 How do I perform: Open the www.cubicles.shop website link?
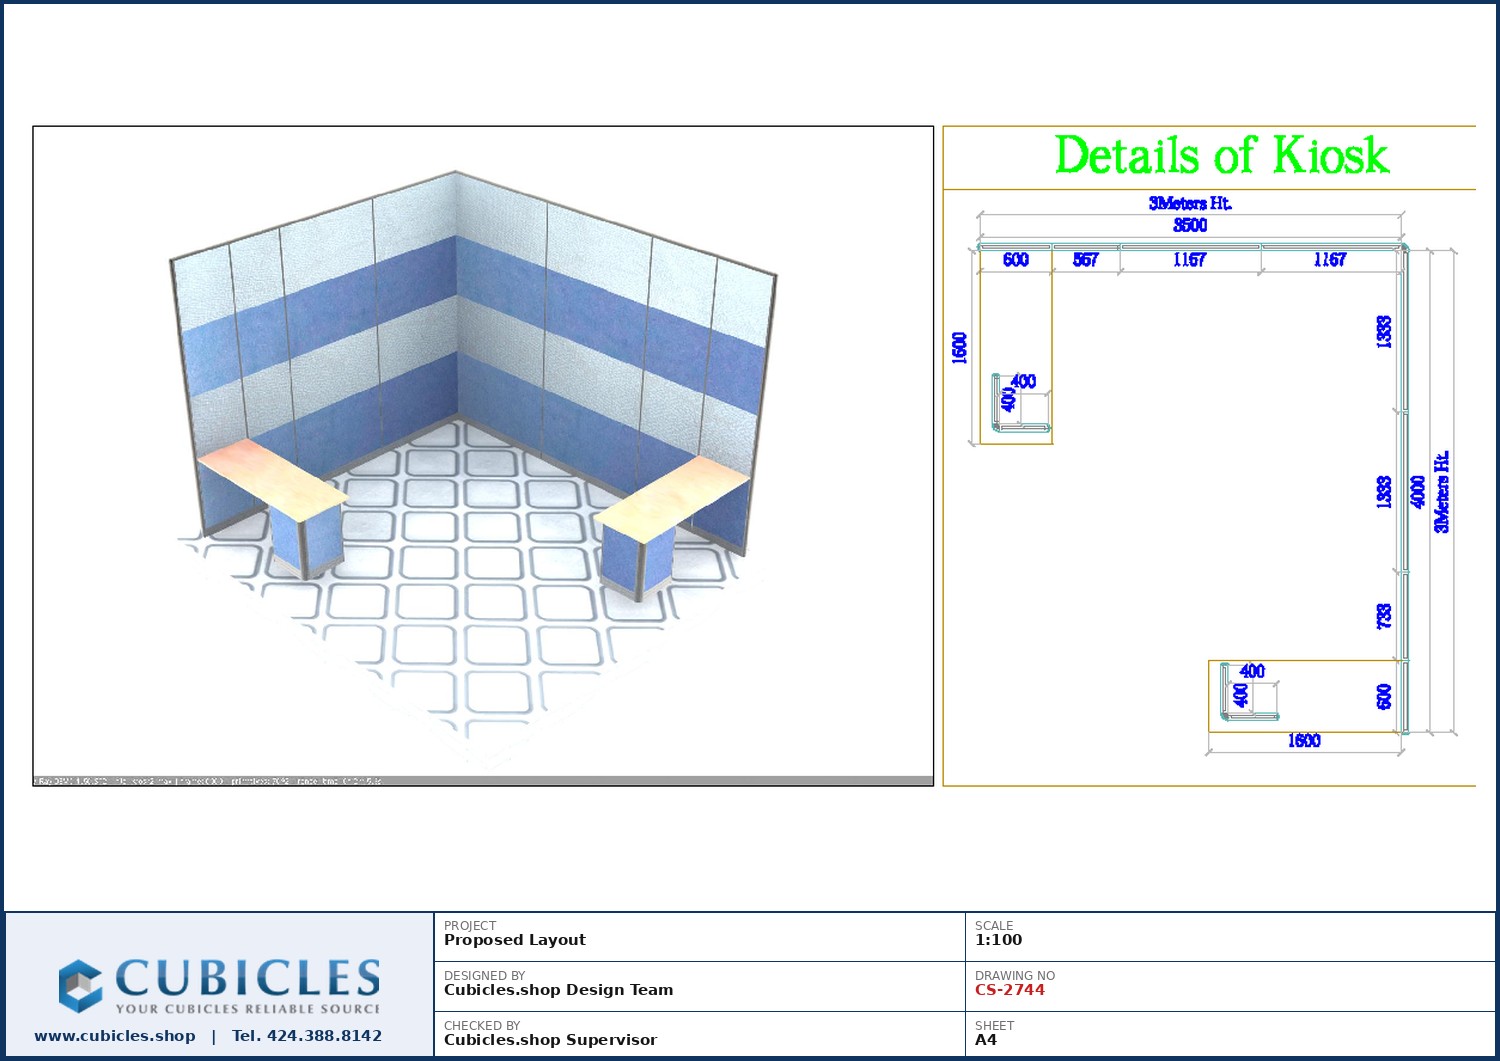(115, 1036)
